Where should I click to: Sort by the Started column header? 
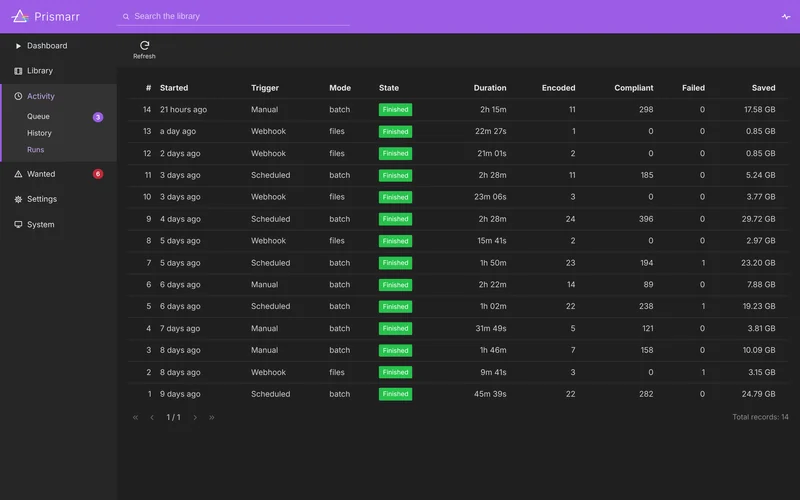[x=174, y=88]
